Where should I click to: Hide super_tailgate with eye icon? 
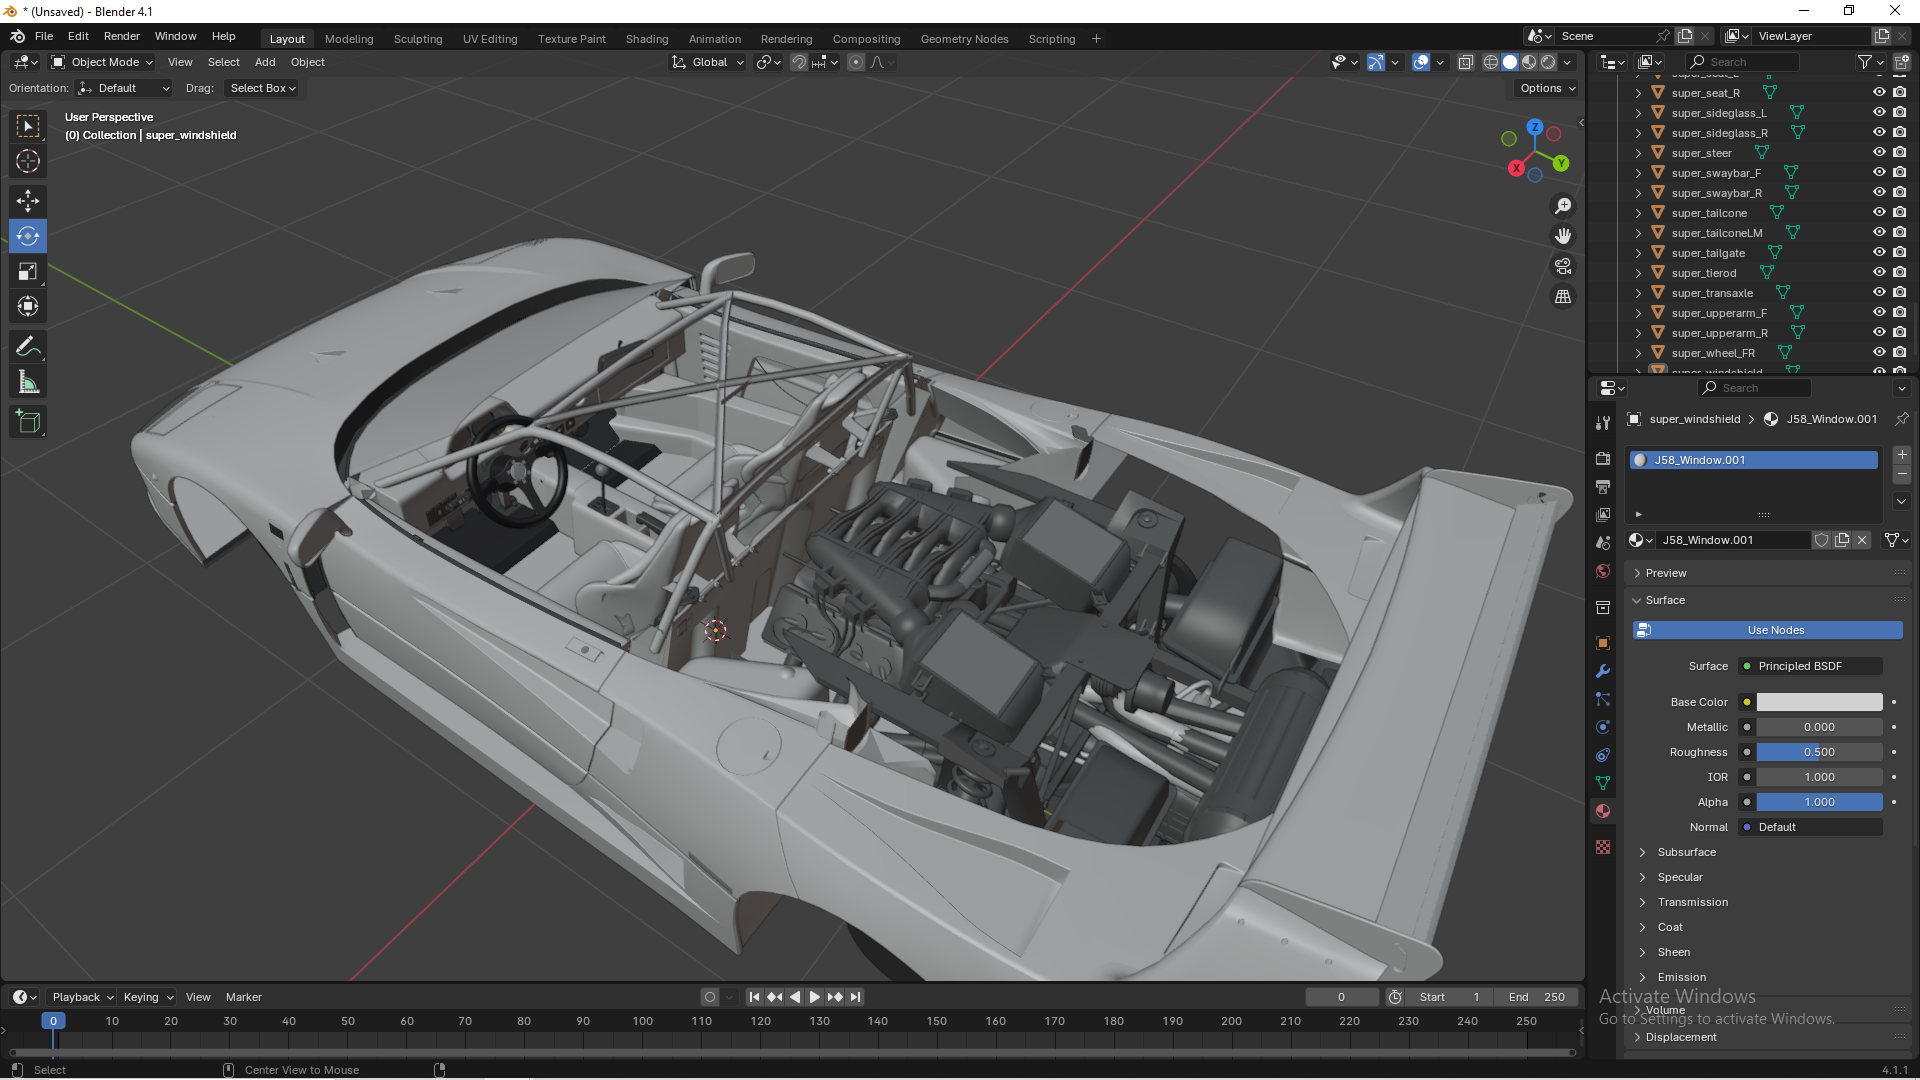tap(1879, 252)
